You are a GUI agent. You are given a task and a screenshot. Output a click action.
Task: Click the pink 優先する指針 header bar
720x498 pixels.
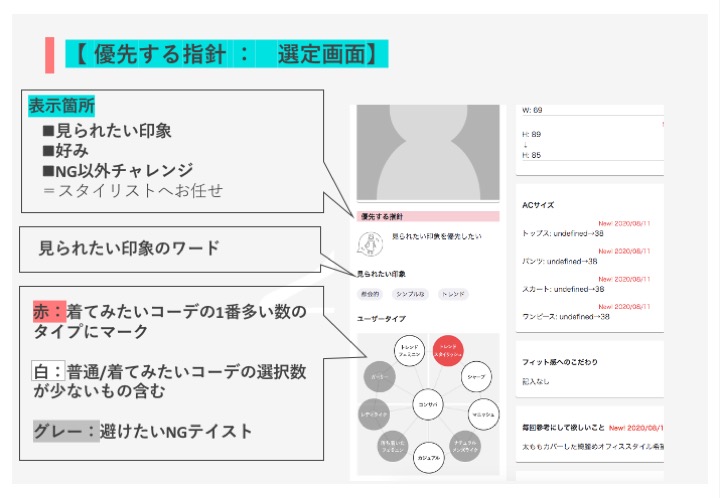pos(427,216)
